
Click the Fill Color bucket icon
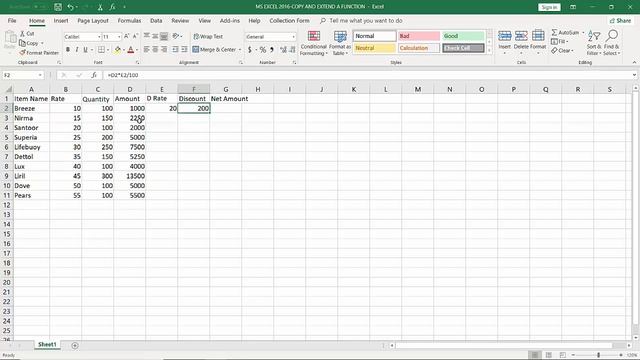click(x=118, y=50)
